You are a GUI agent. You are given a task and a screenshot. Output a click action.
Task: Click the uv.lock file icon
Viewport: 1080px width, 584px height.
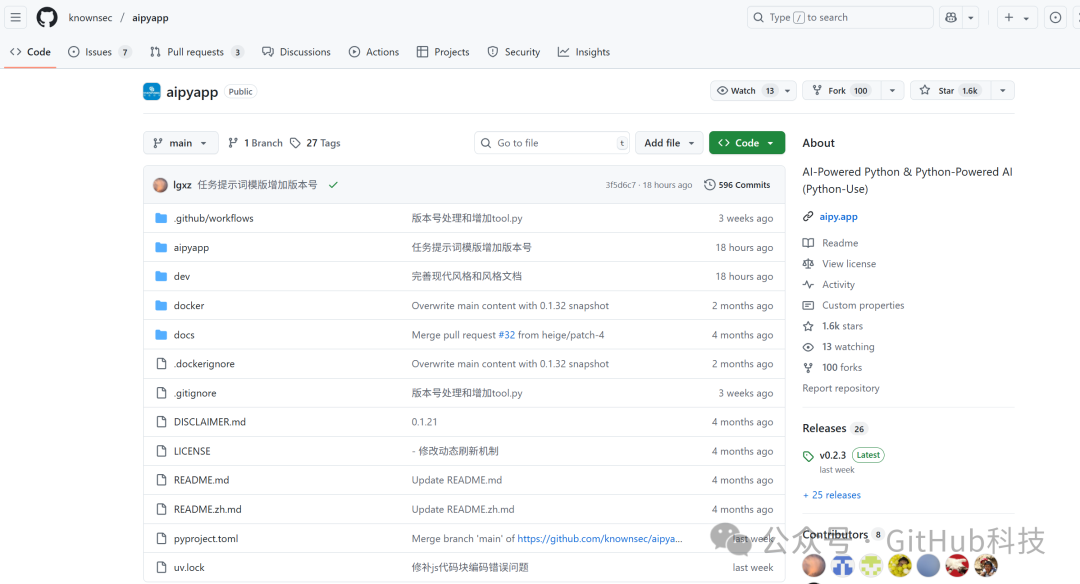coord(161,567)
